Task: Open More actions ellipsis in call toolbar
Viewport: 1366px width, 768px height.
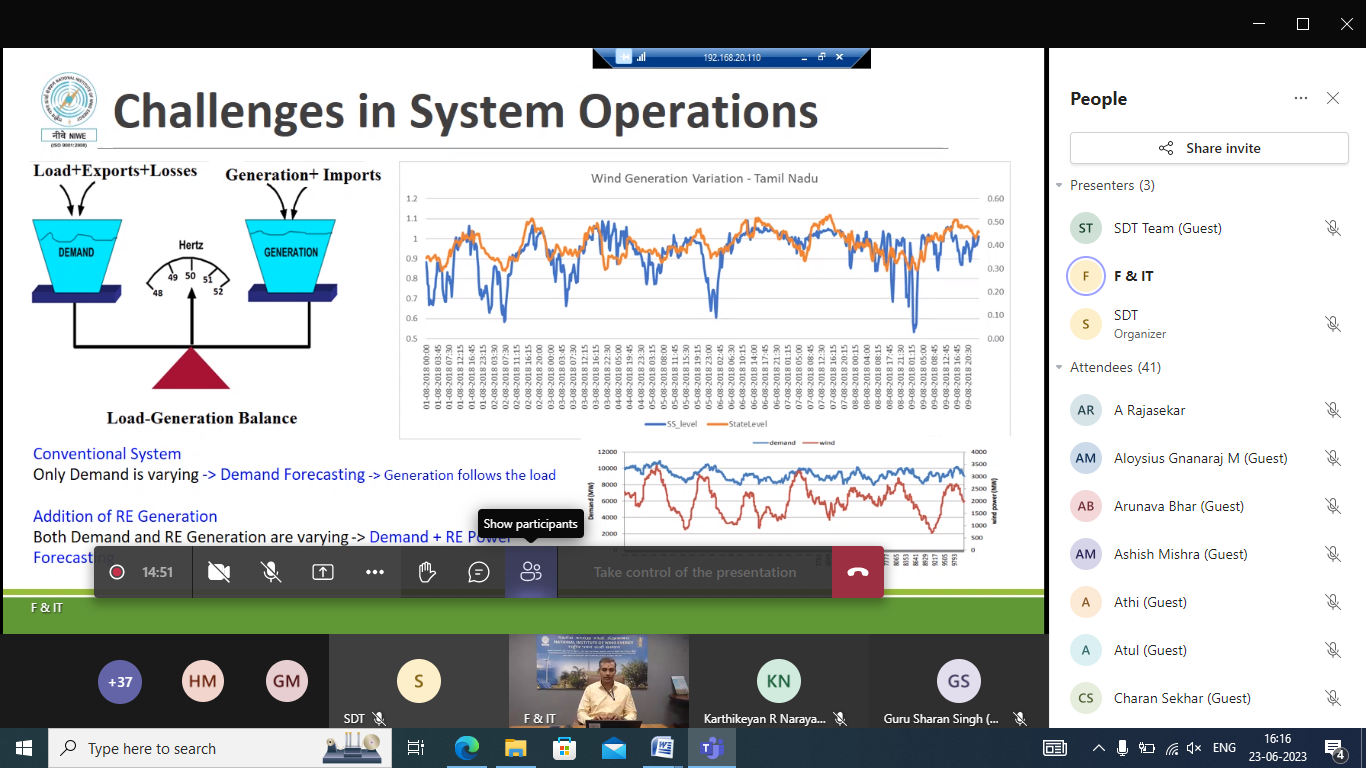Action: click(x=375, y=572)
